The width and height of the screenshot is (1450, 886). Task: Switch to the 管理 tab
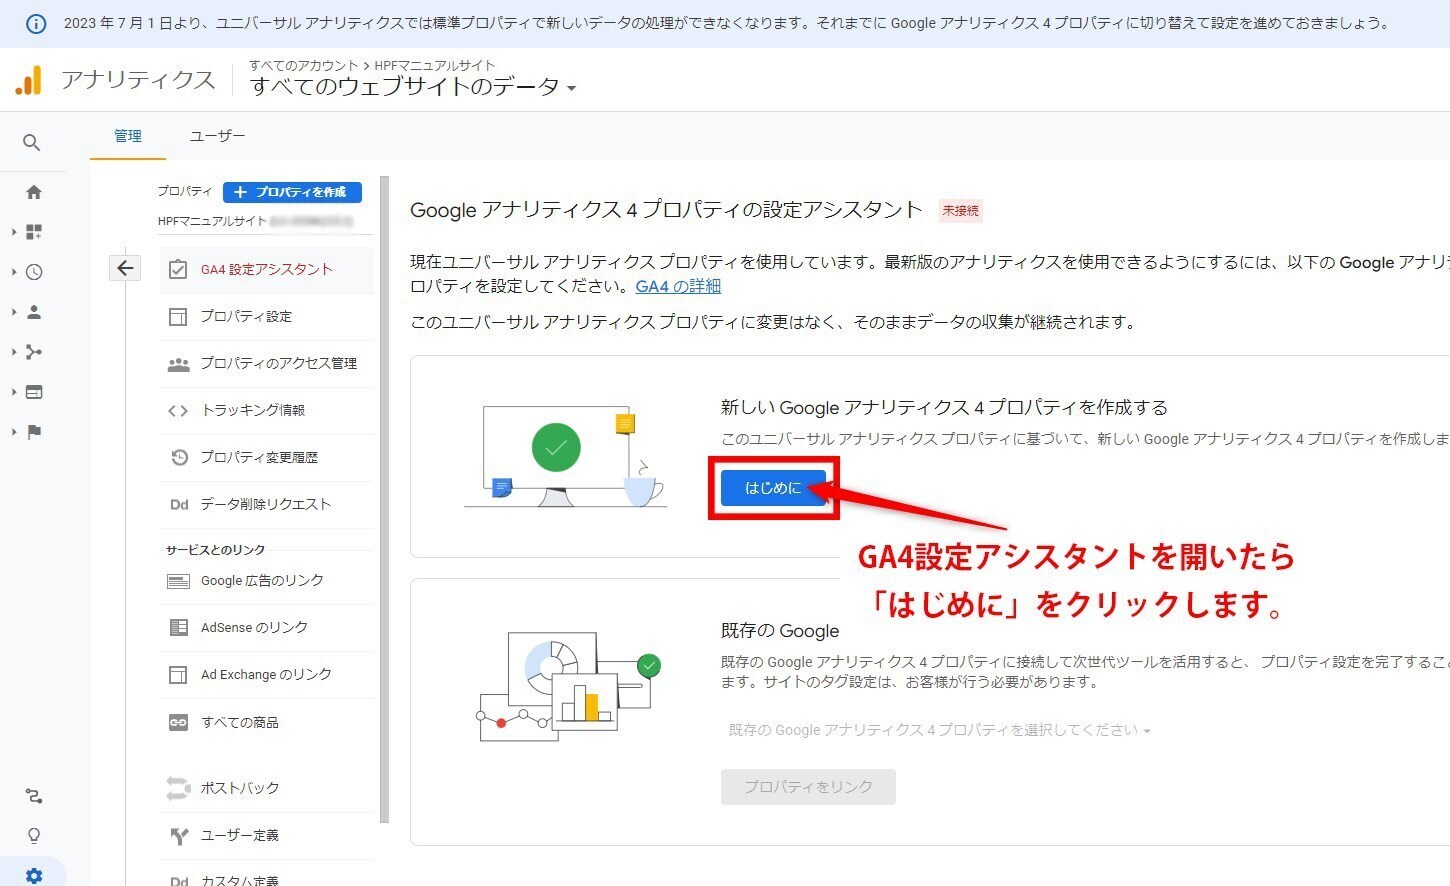coord(128,136)
